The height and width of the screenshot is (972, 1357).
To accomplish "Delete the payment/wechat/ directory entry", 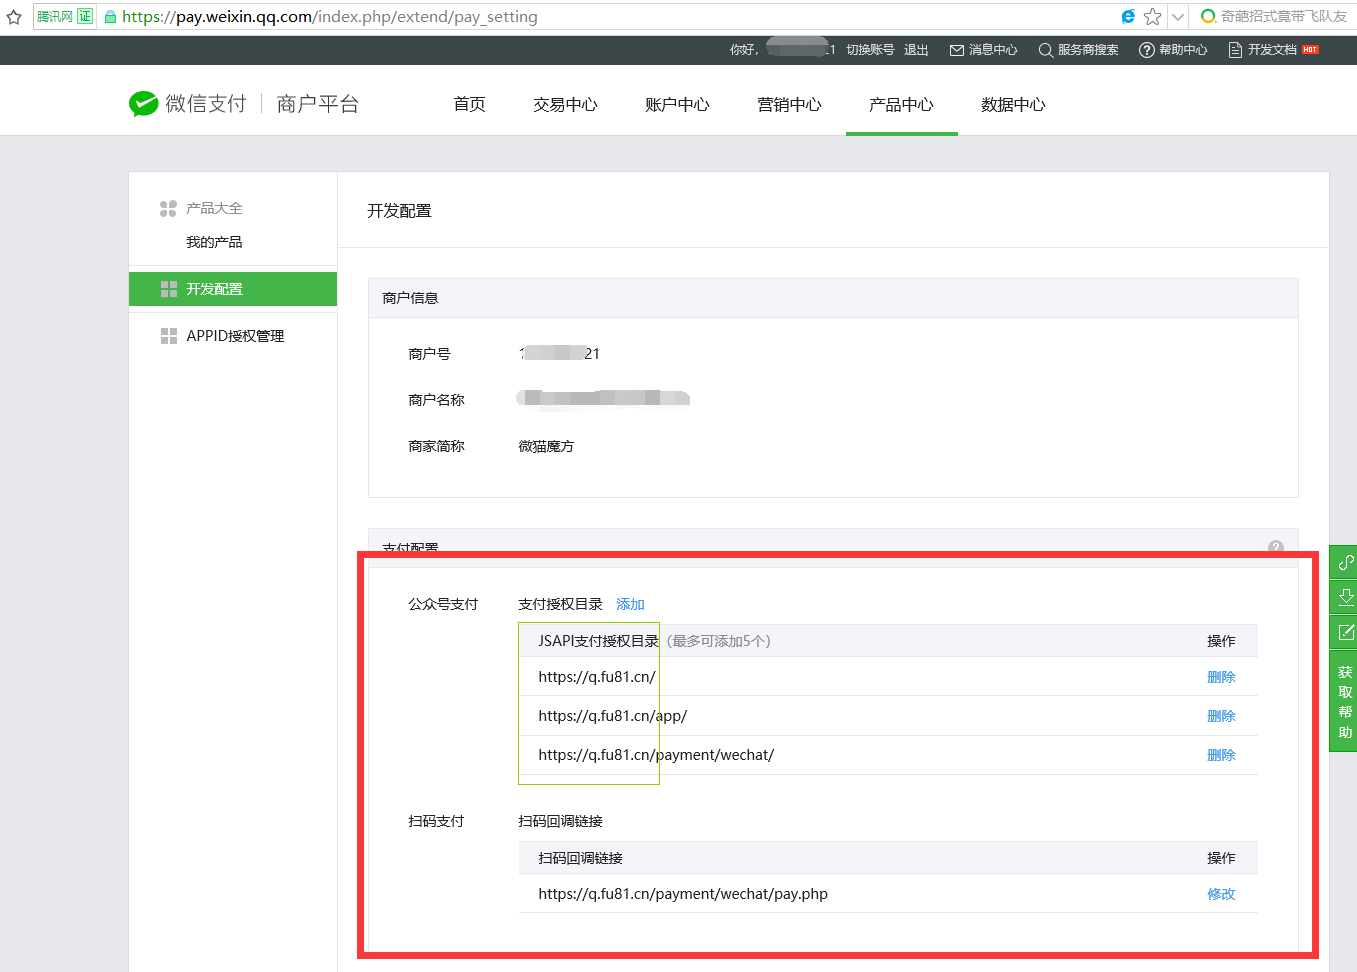I will click(1221, 755).
